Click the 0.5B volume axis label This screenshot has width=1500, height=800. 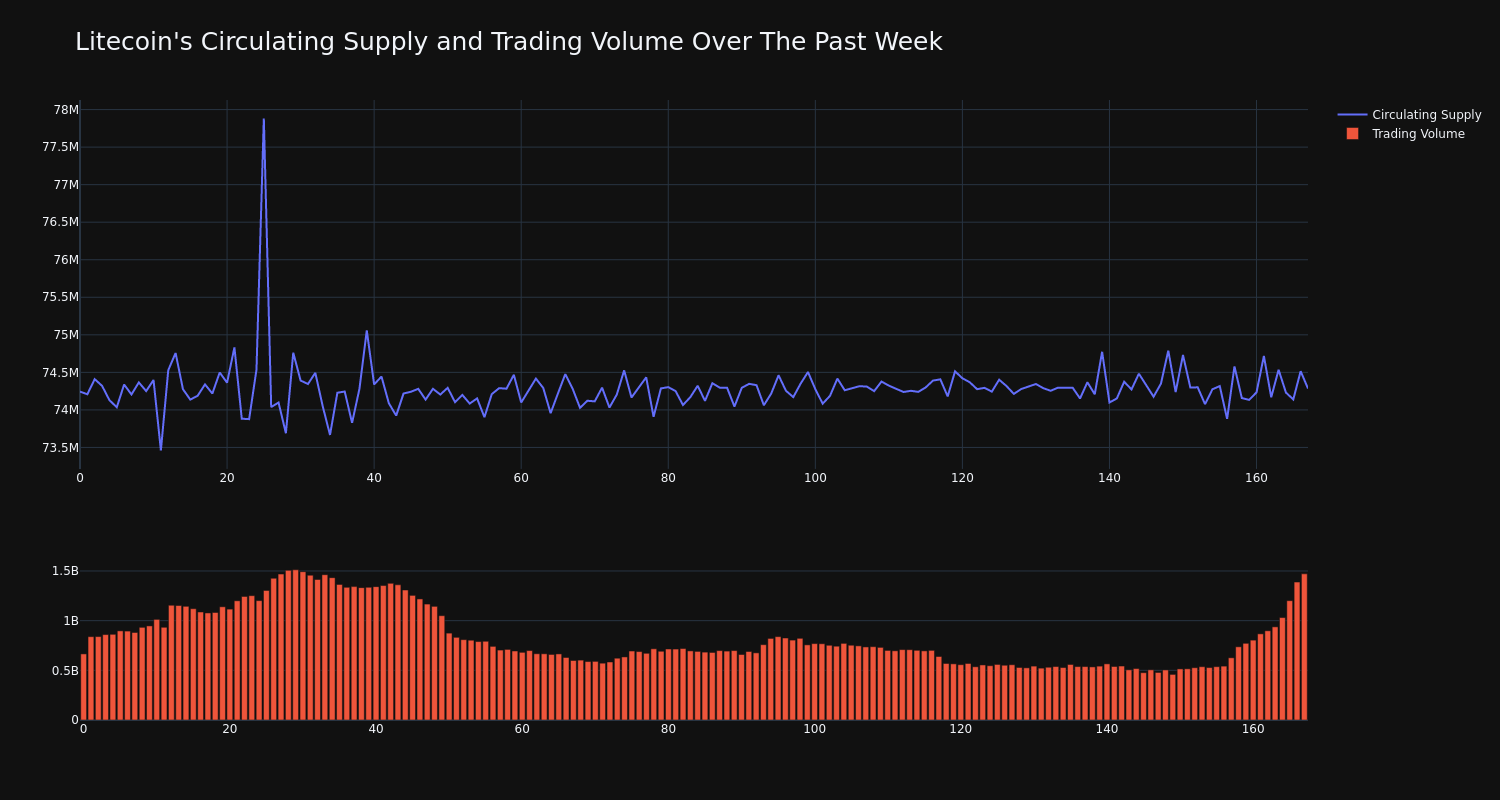(x=63, y=671)
